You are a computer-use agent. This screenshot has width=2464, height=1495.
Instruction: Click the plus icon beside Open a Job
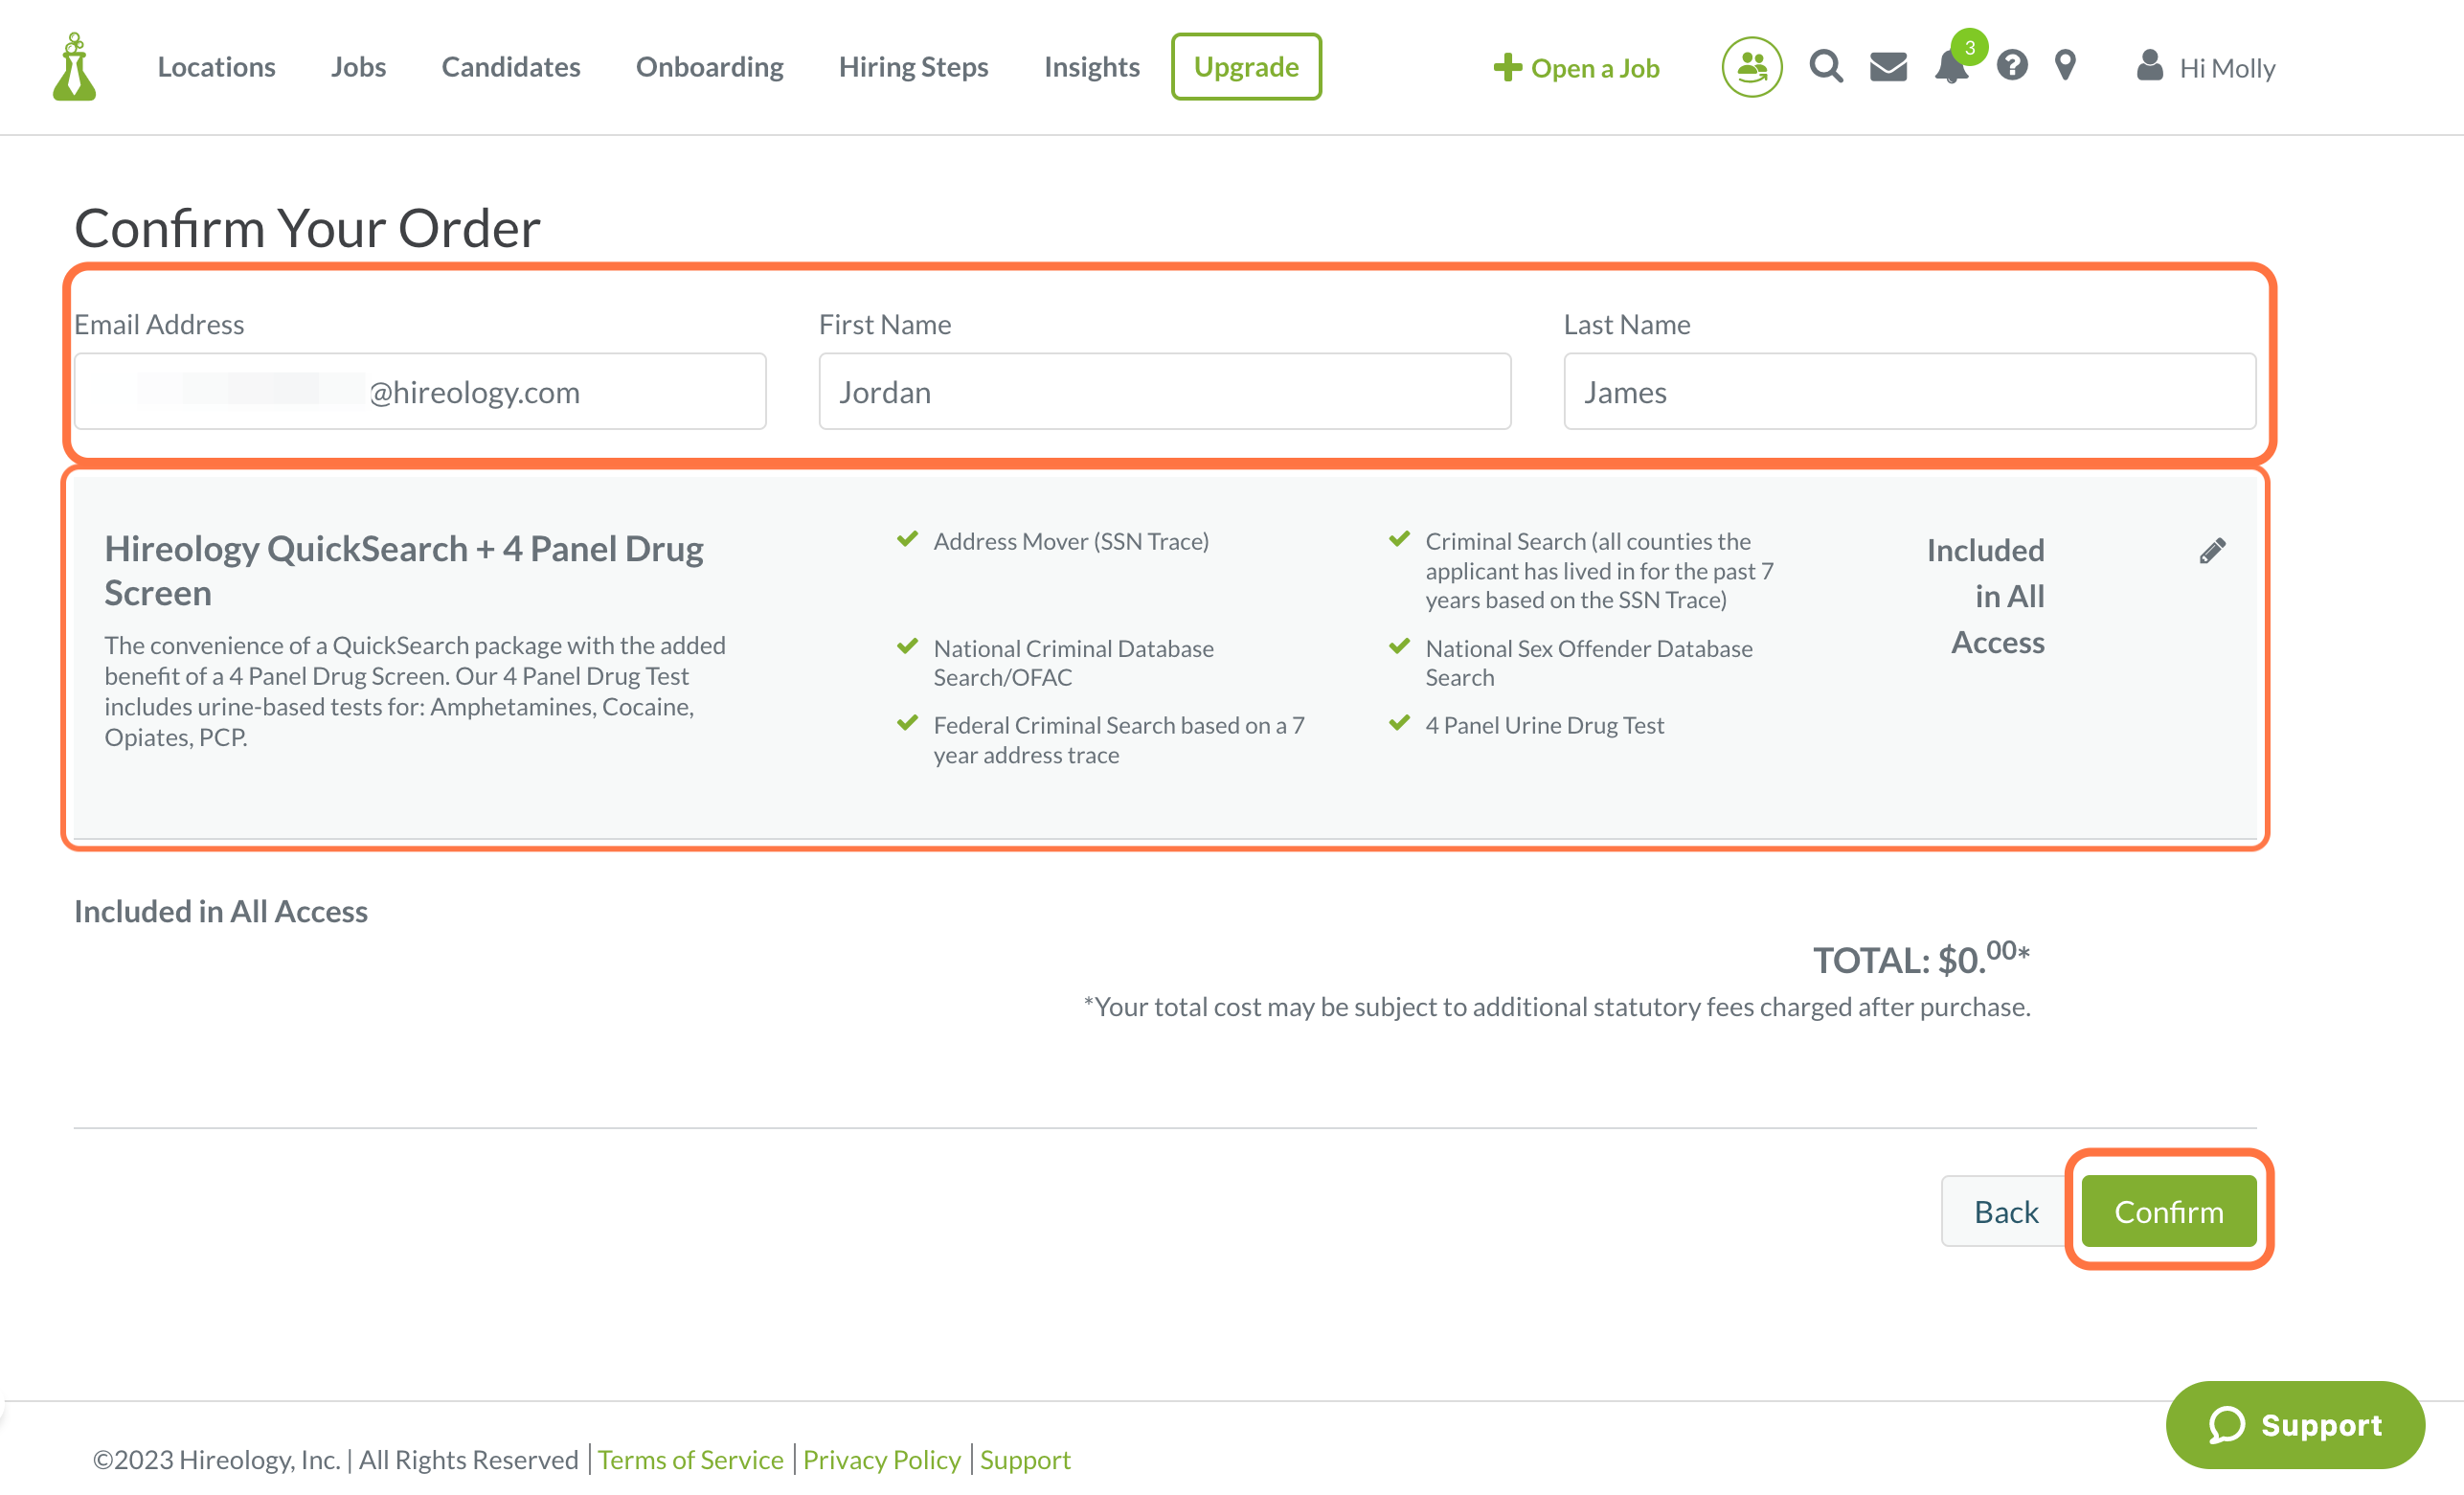click(x=1507, y=68)
